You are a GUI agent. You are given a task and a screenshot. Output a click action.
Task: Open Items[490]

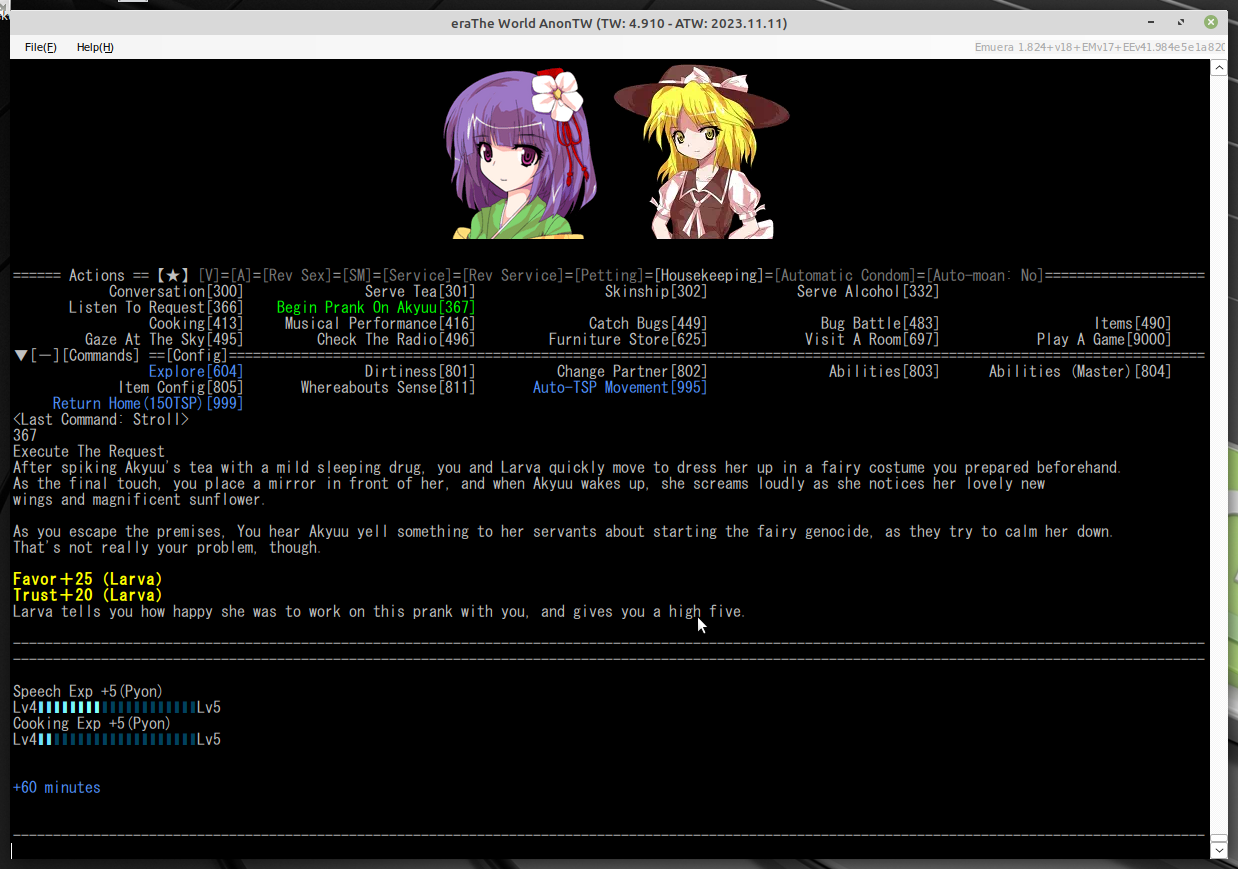coord(1132,324)
